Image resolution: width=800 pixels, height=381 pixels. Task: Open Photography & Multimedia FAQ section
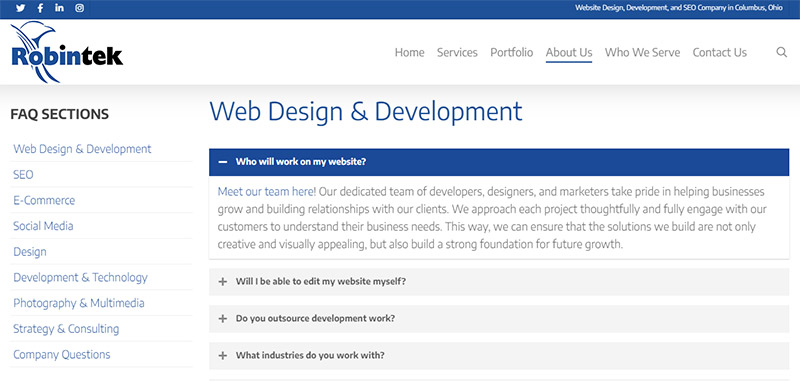click(x=79, y=303)
